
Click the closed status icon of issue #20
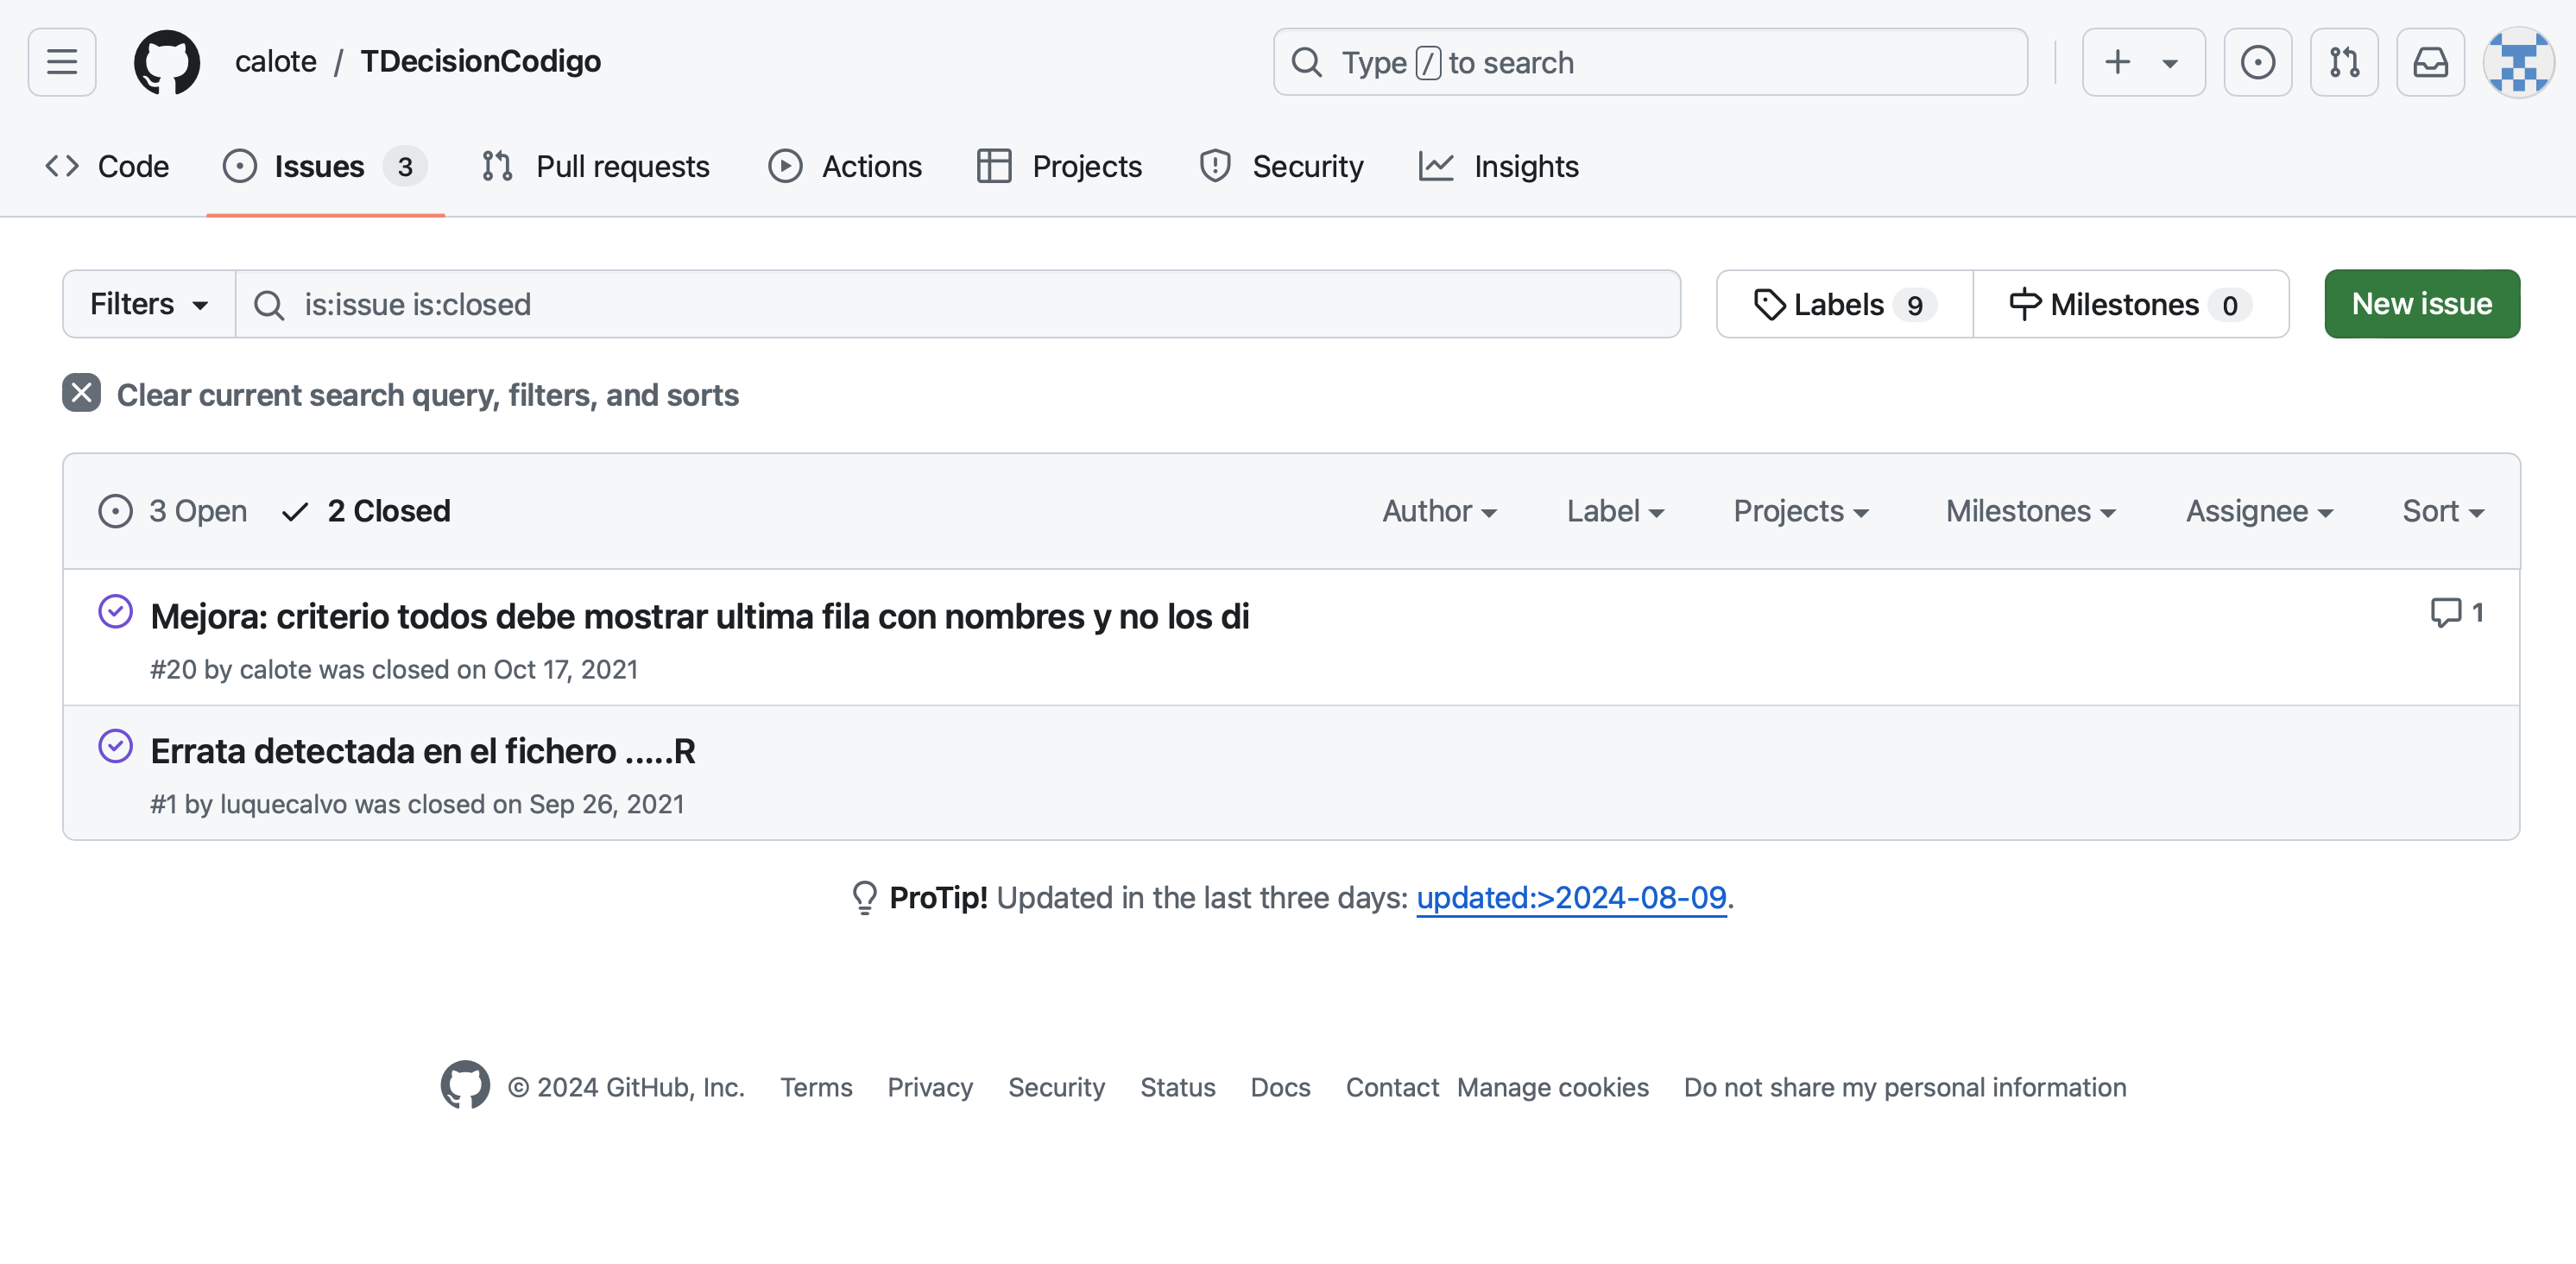(x=115, y=611)
